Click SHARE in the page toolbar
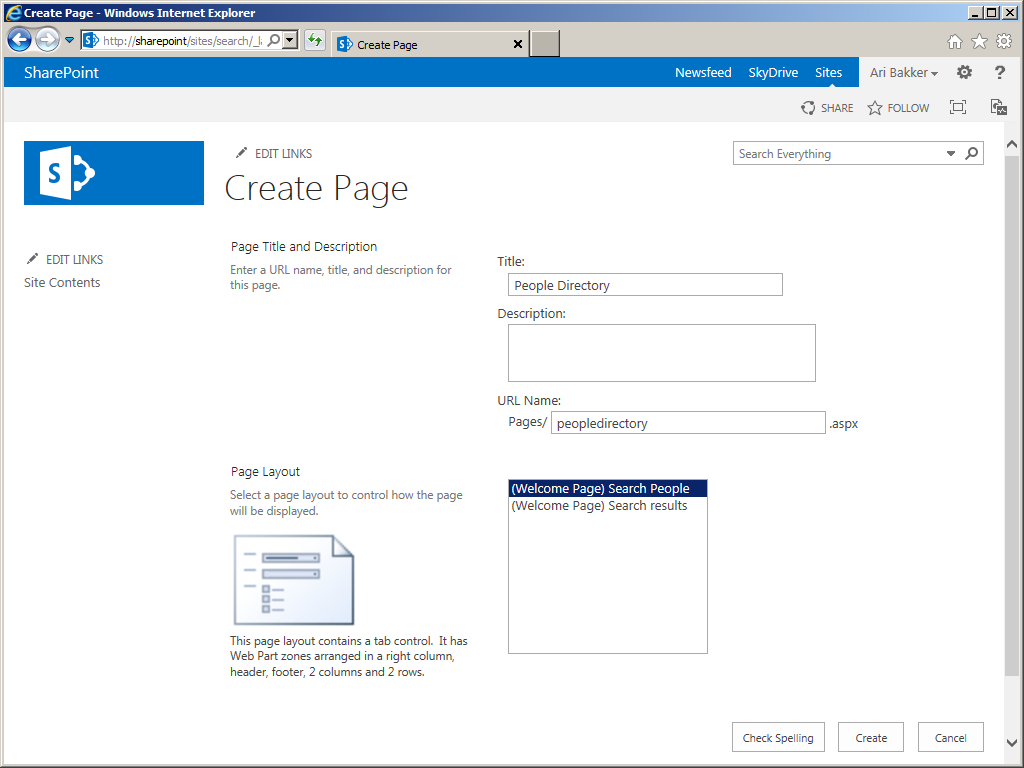The width and height of the screenshot is (1024, 768). [827, 108]
